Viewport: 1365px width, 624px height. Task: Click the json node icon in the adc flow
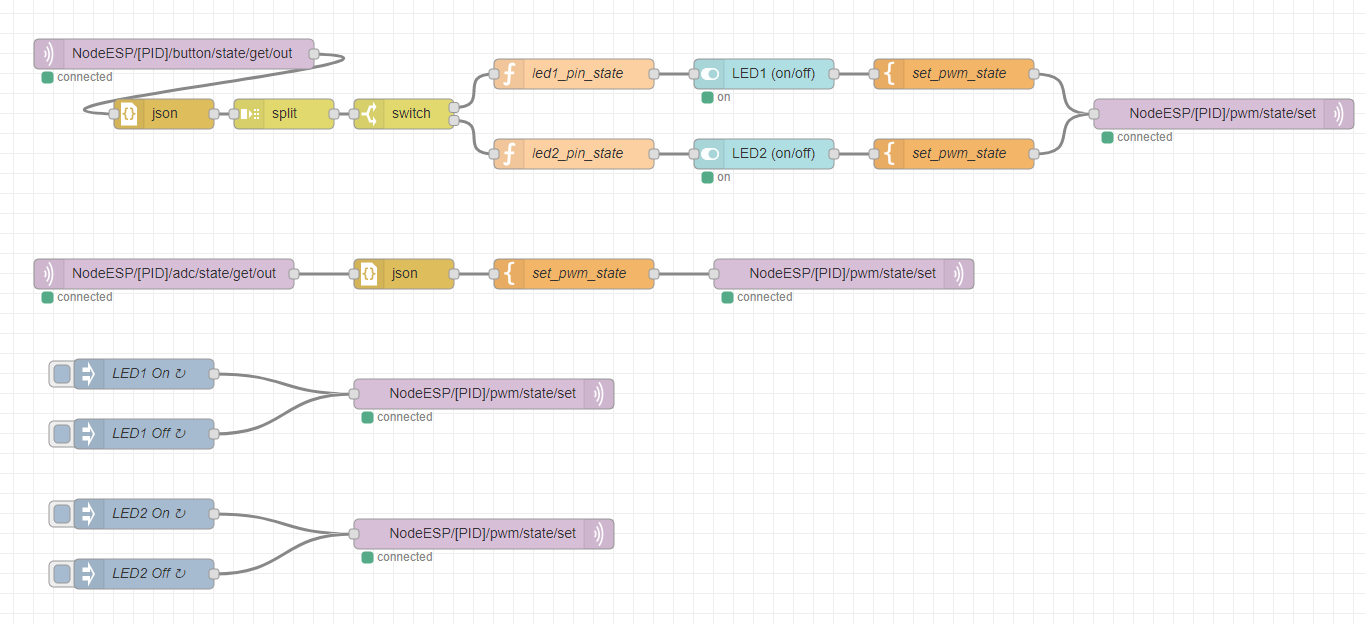click(x=369, y=274)
